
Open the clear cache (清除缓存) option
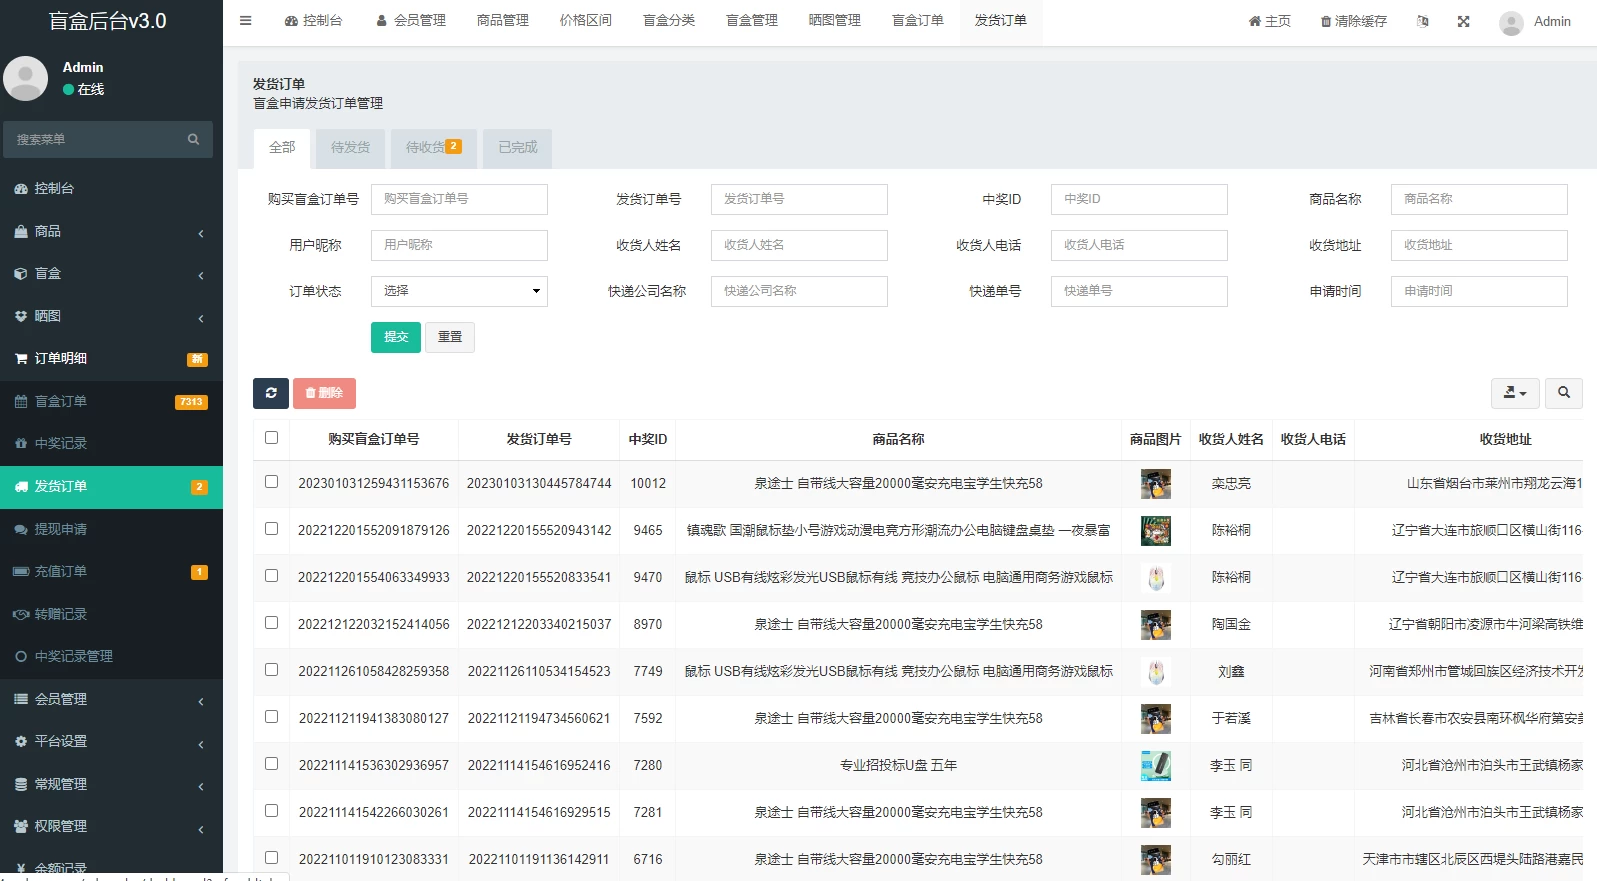(x=1353, y=21)
